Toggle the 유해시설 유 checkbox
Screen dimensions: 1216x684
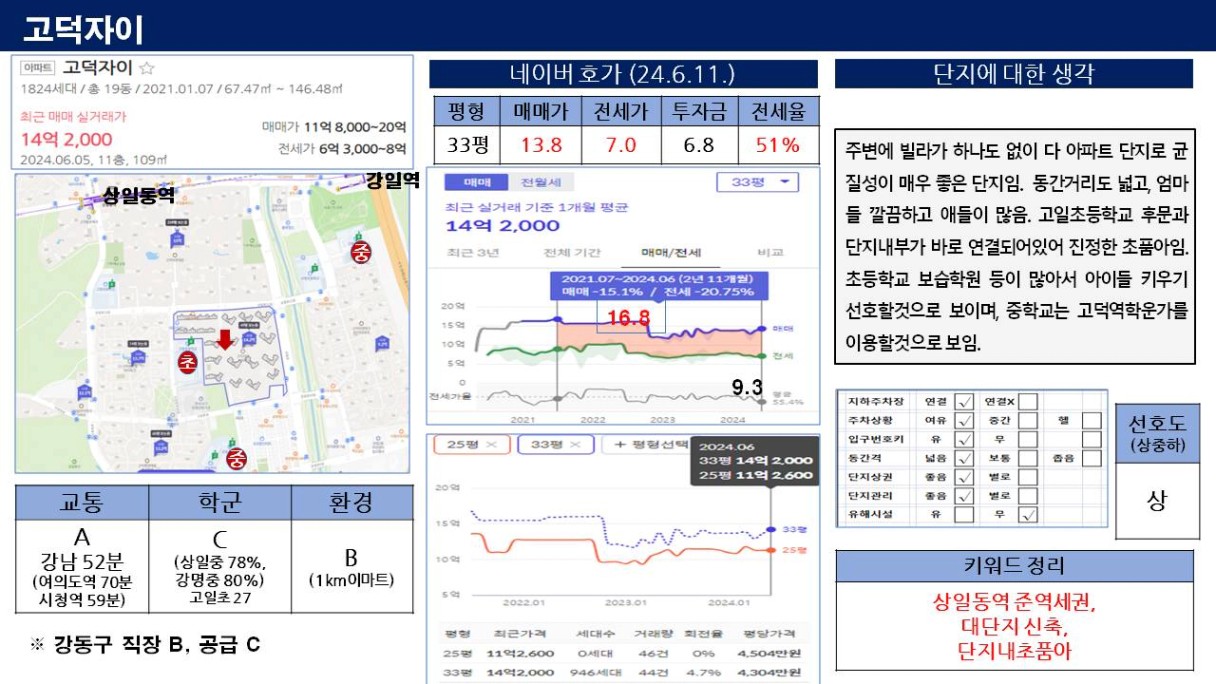[964, 515]
